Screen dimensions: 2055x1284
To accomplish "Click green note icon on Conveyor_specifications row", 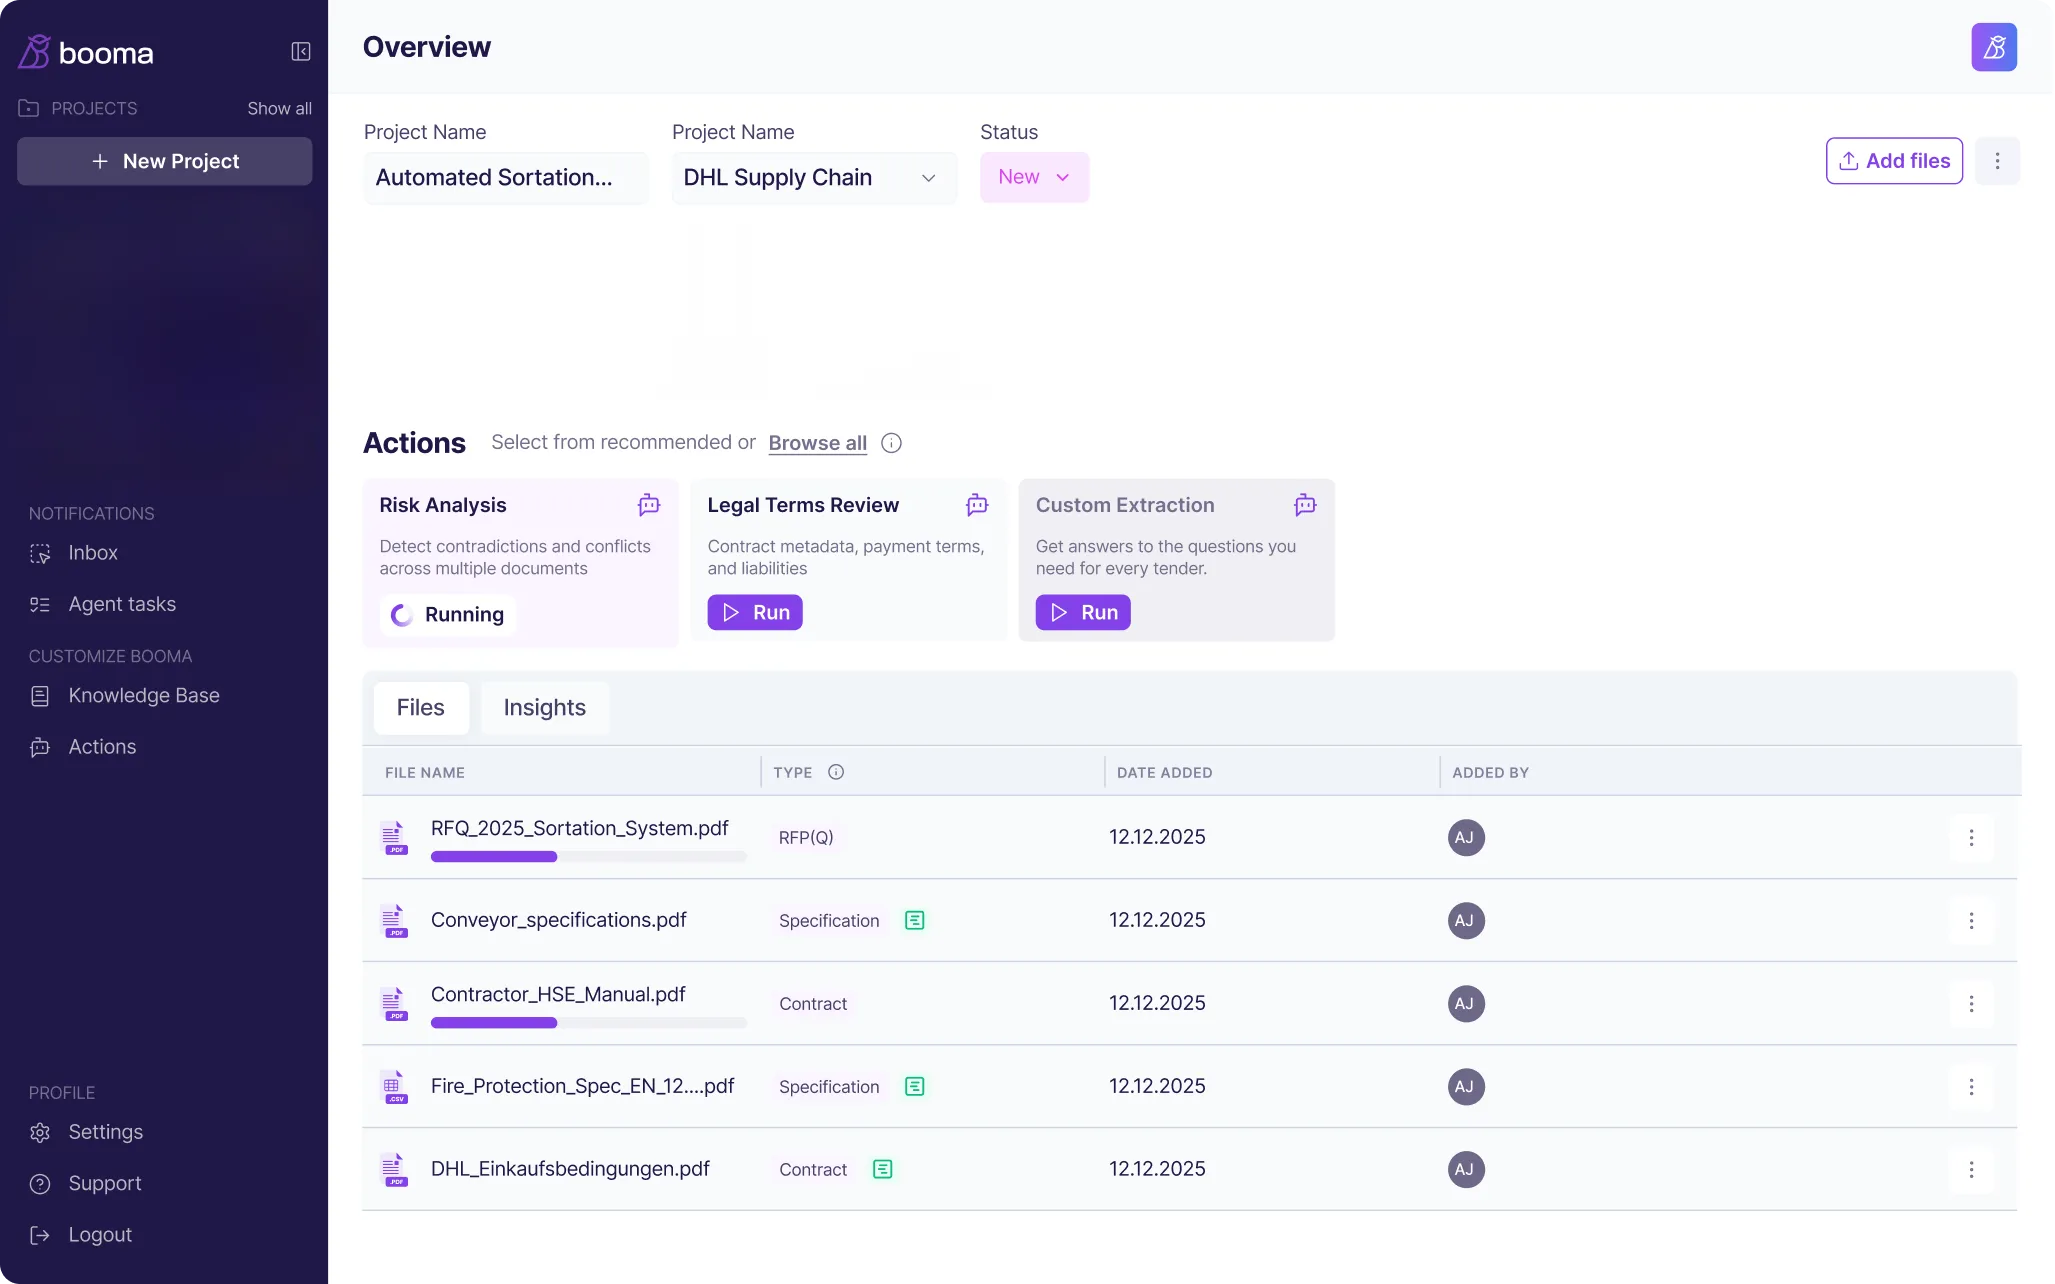I will pyautogui.click(x=914, y=920).
